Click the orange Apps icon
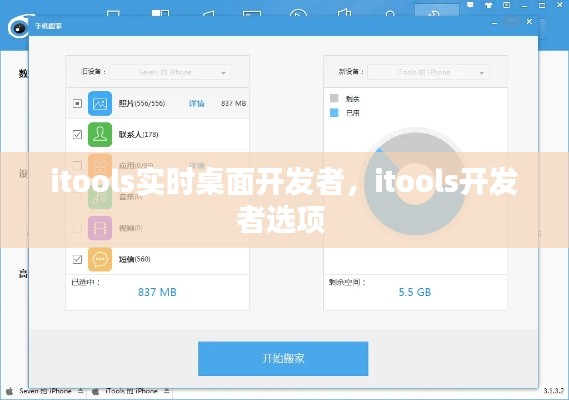The height and width of the screenshot is (400, 569). (x=100, y=166)
